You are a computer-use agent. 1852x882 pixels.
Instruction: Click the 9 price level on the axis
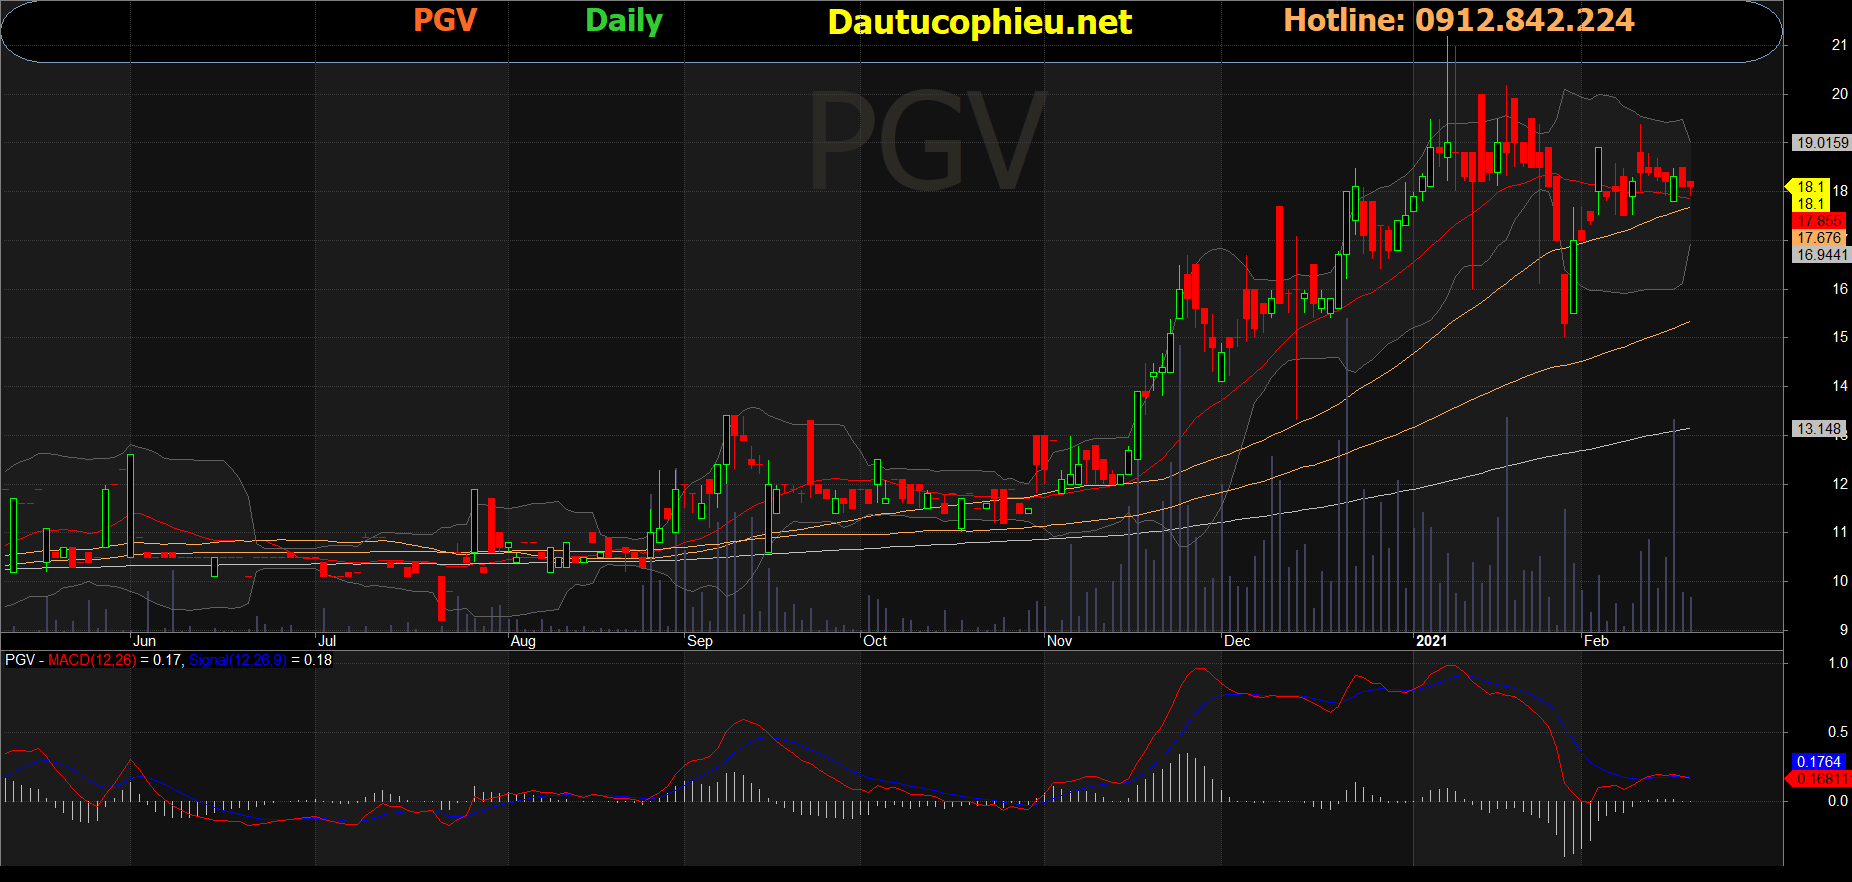click(x=1843, y=630)
